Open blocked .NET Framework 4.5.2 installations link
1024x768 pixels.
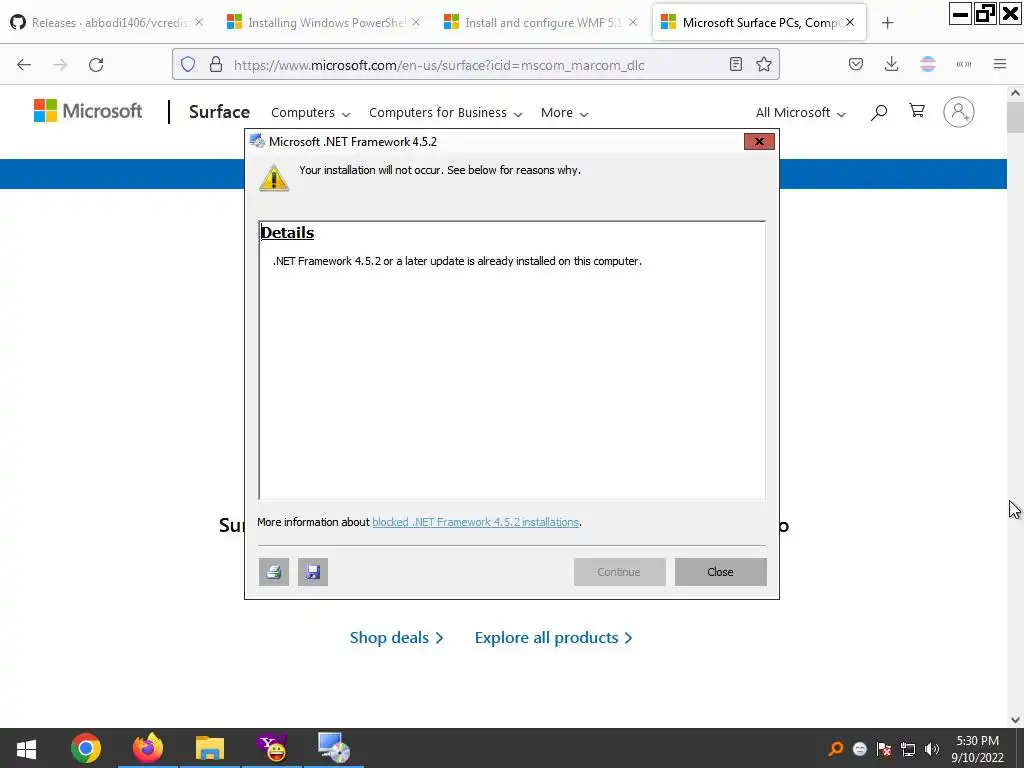point(475,522)
